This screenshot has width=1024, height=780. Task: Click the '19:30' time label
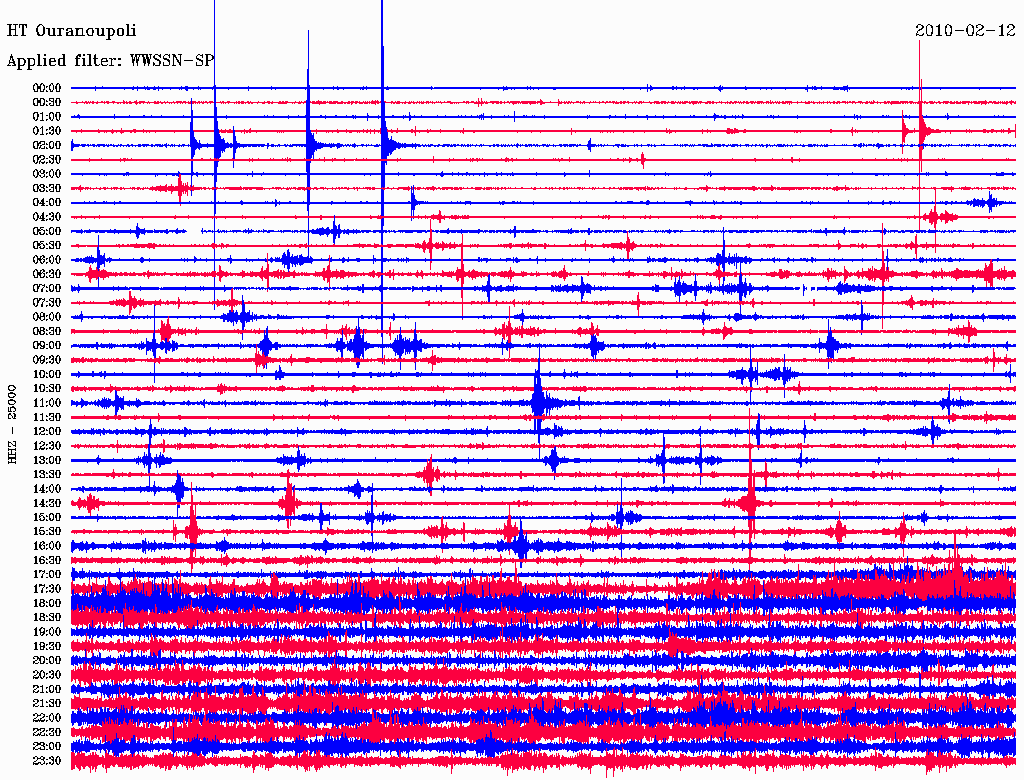(x=46, y=646)
